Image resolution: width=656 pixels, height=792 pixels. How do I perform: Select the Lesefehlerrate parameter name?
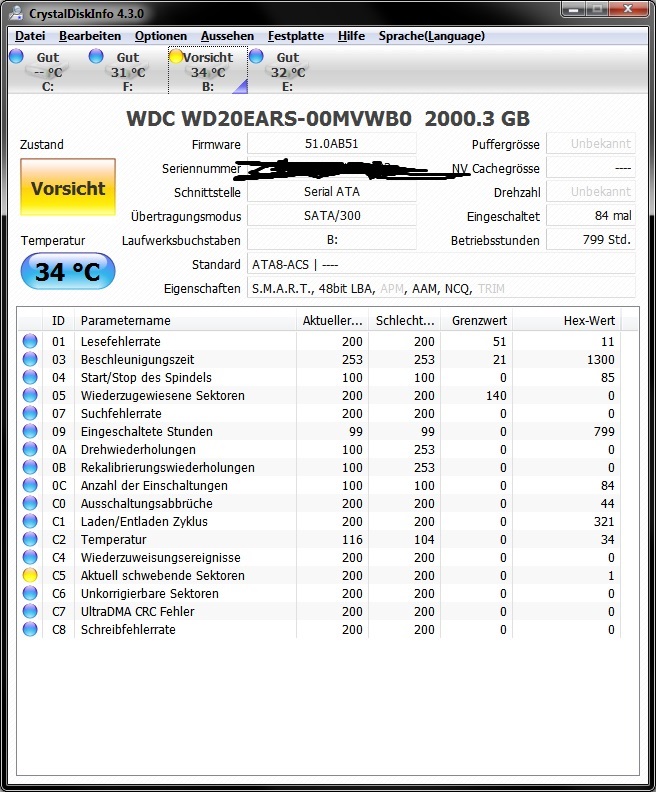point(121,341)
